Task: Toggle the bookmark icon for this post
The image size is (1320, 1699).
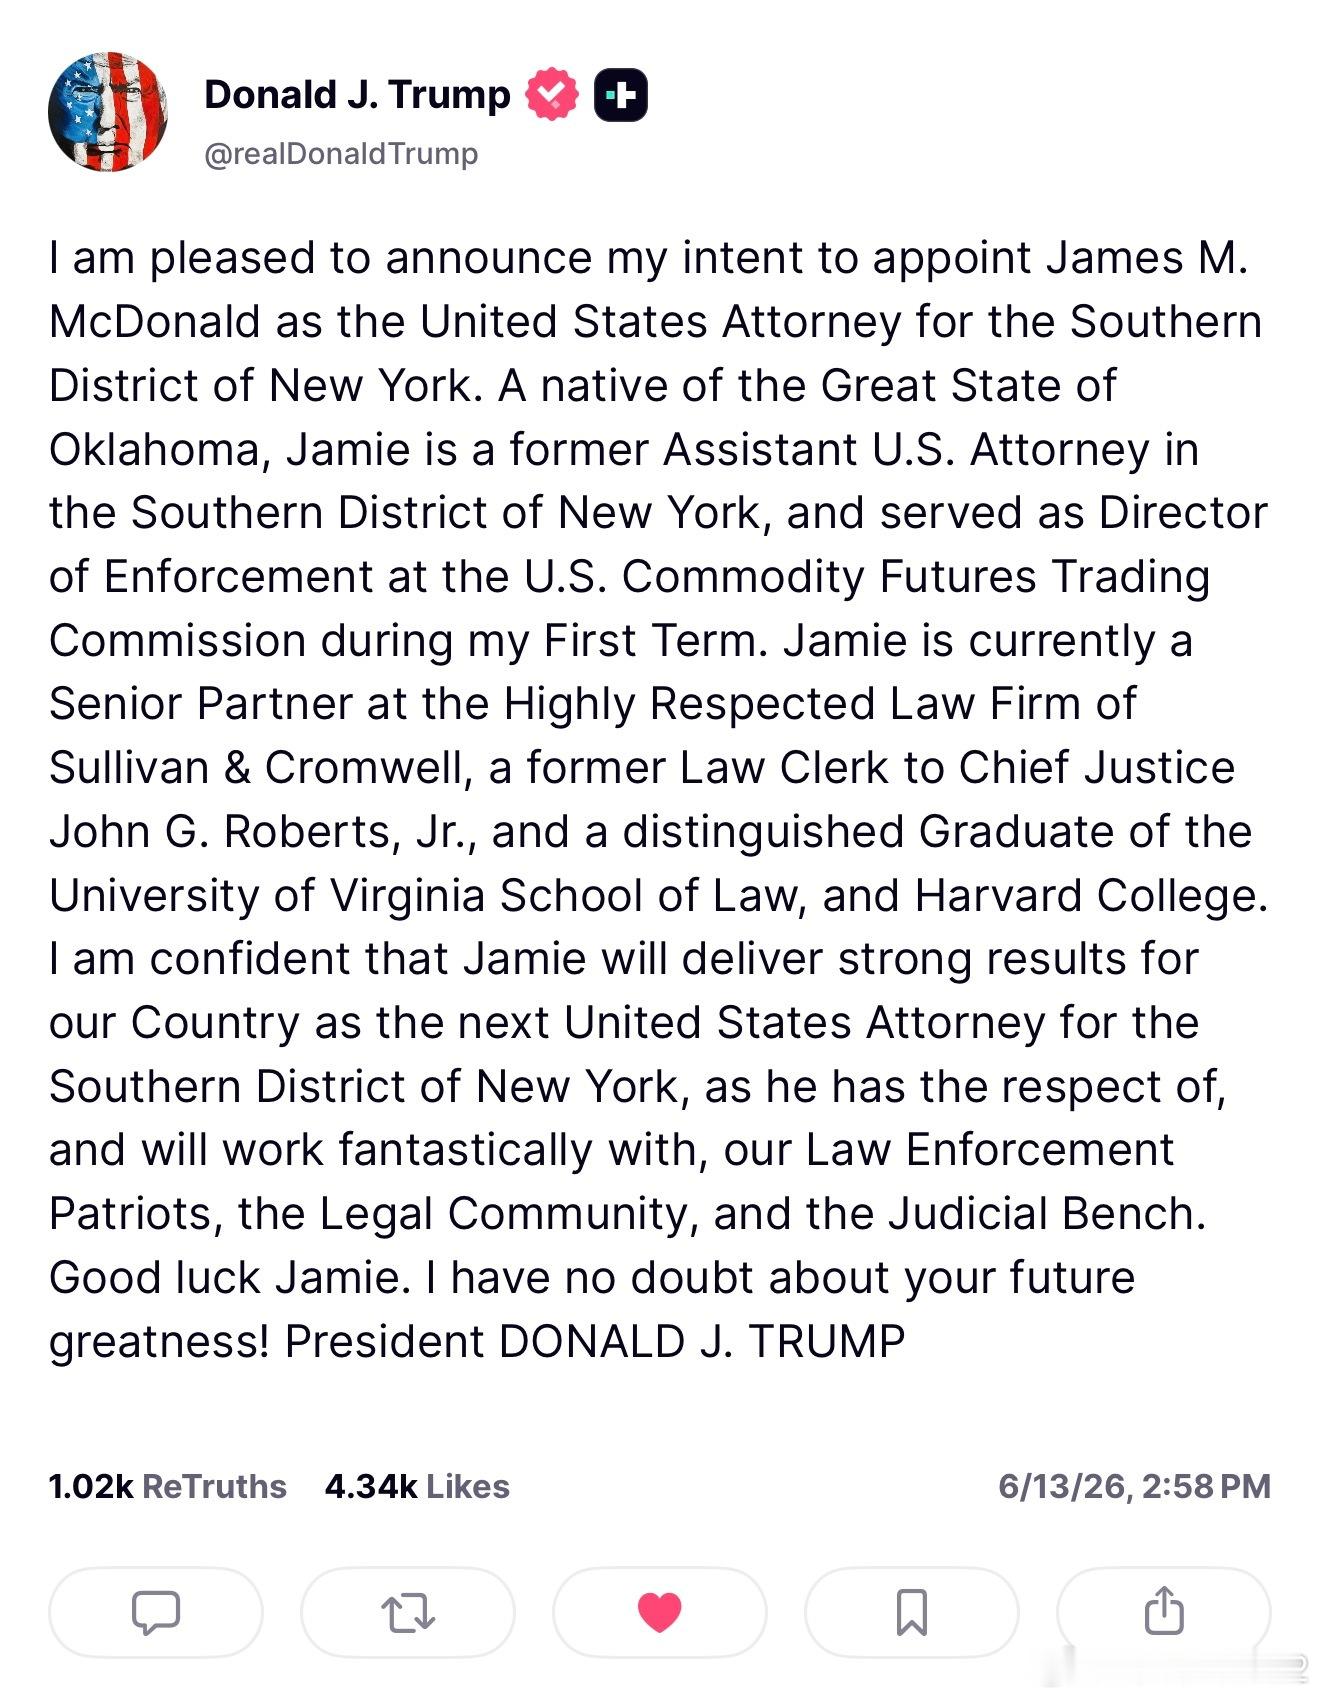Action: (x=912, y=1612)
